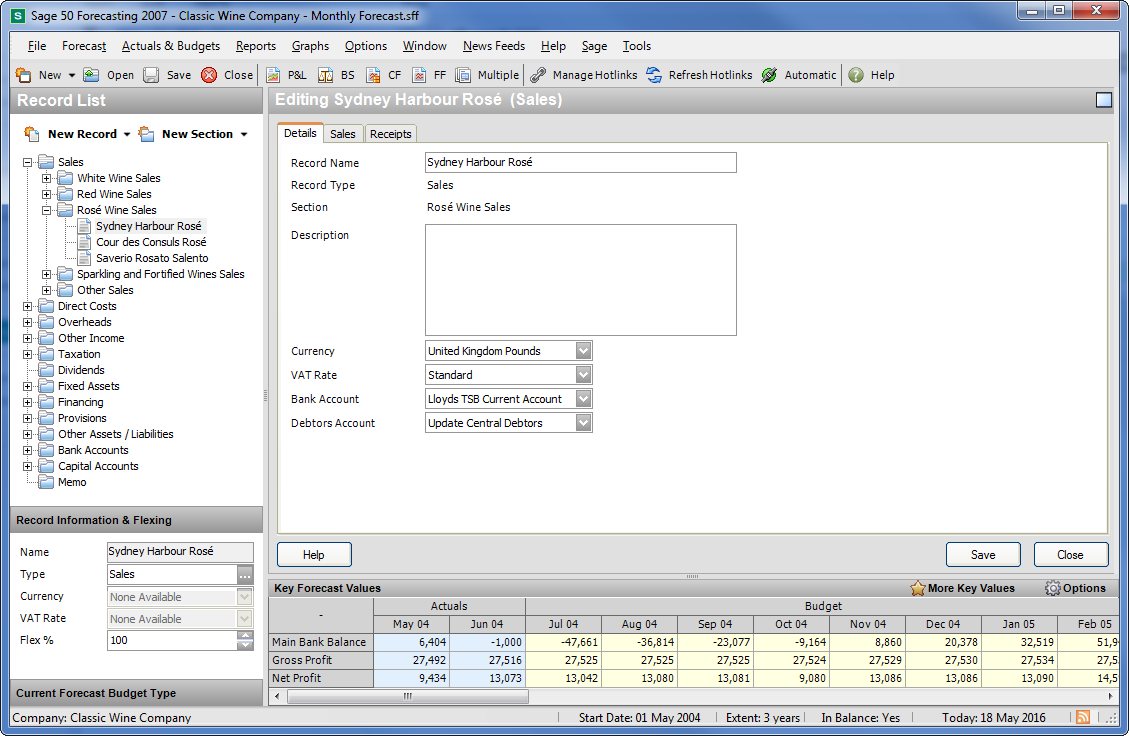
Task: Switch to the Sales tab
Action: (343, 134)
